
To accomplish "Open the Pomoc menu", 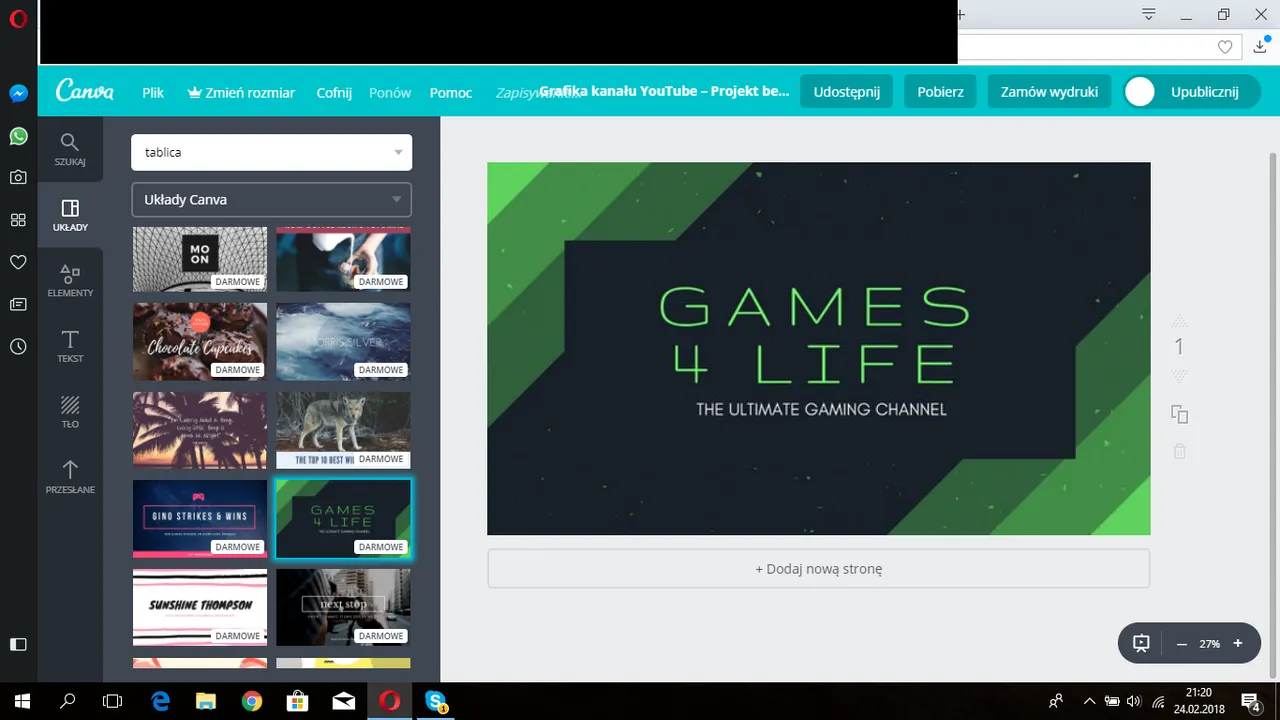I will click(451, 92).
